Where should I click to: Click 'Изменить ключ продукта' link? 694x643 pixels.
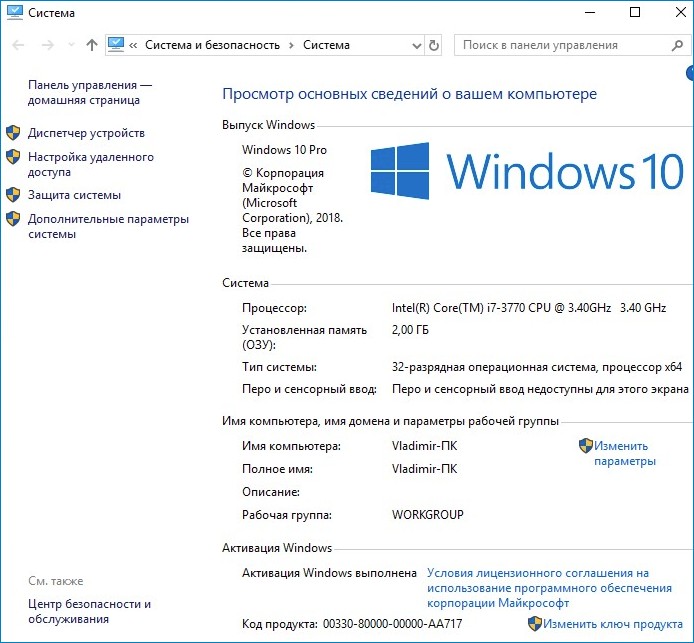pyautogui.click(x=613, y=624)
